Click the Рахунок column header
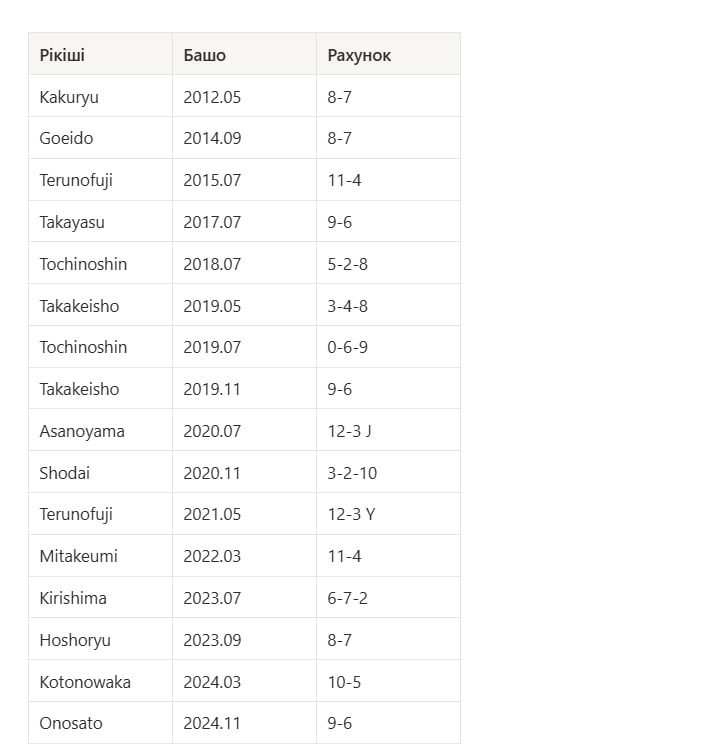 click(359, 55)
